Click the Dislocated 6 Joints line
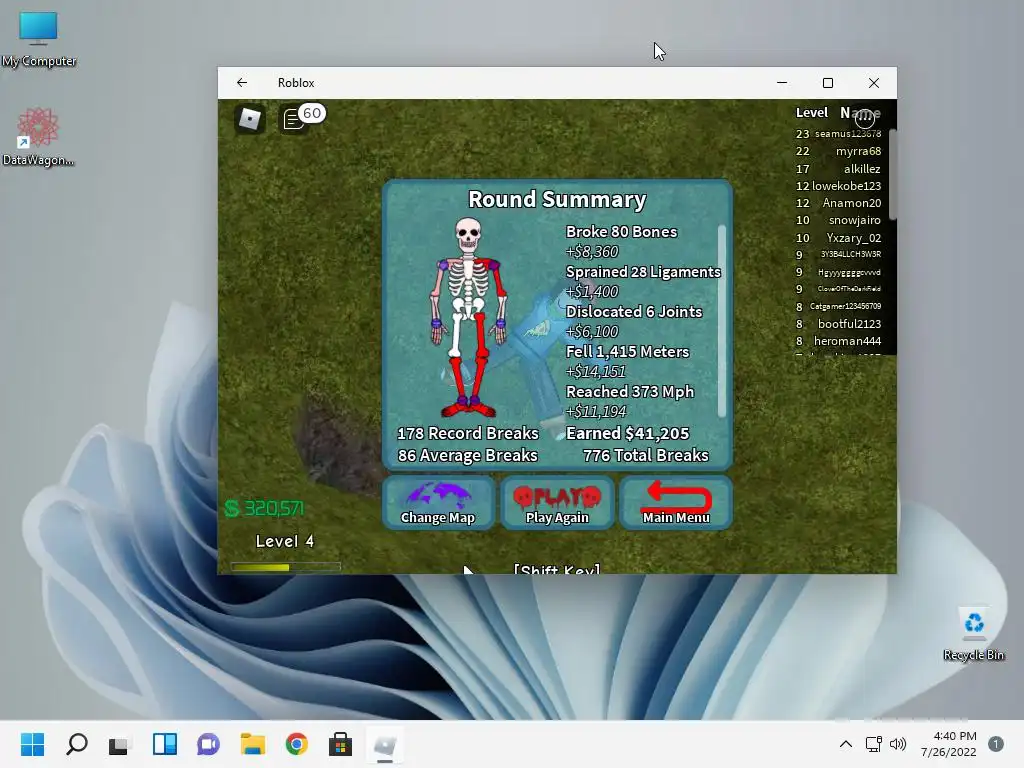This screenshot has height=768, width=1024. (633, 312)
